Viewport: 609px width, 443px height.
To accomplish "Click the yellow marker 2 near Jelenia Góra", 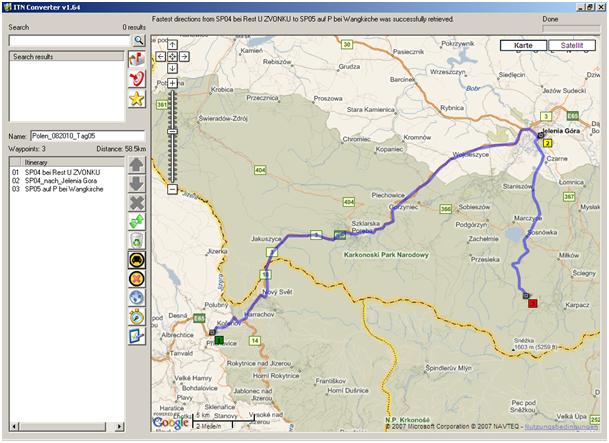I will [547, 143].
